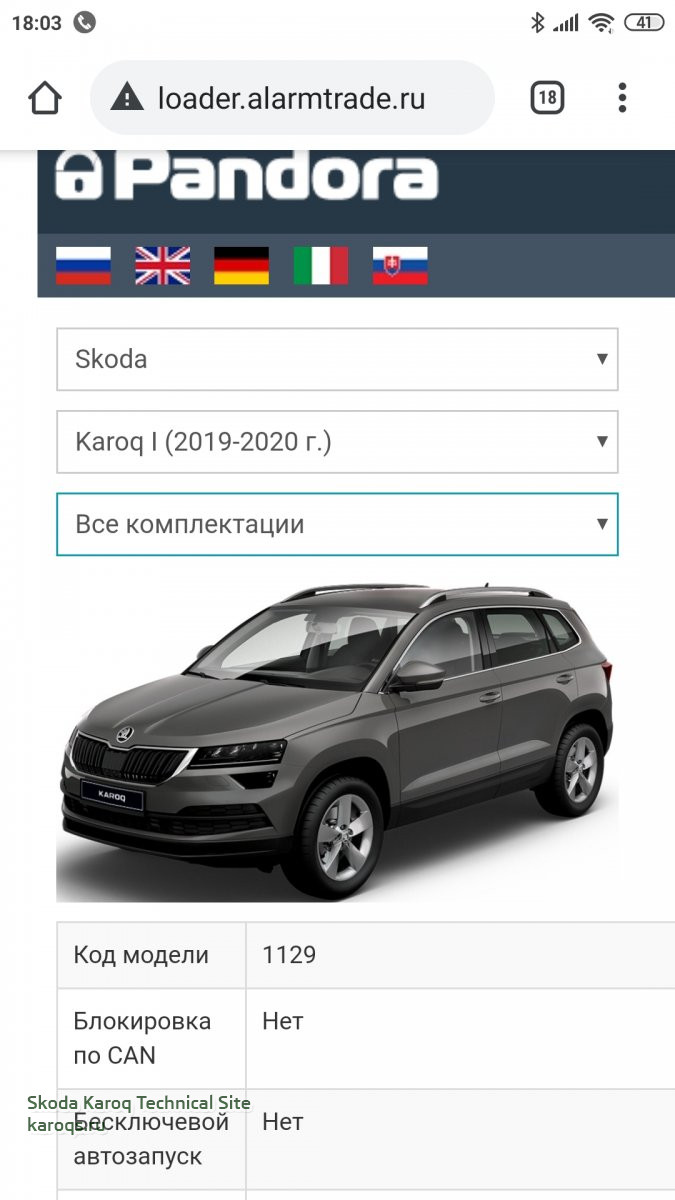Screen dimensions: 675x1200
Task: Tap the phone call icon in status bar
Action: coord(85,22)
